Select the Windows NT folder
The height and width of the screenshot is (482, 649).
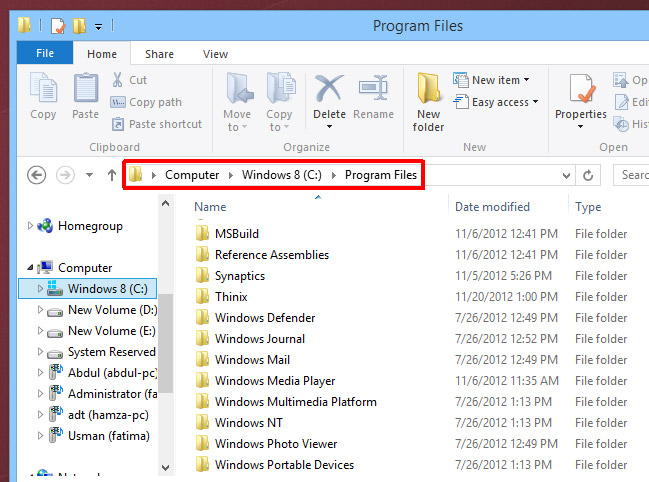point(248,423)
